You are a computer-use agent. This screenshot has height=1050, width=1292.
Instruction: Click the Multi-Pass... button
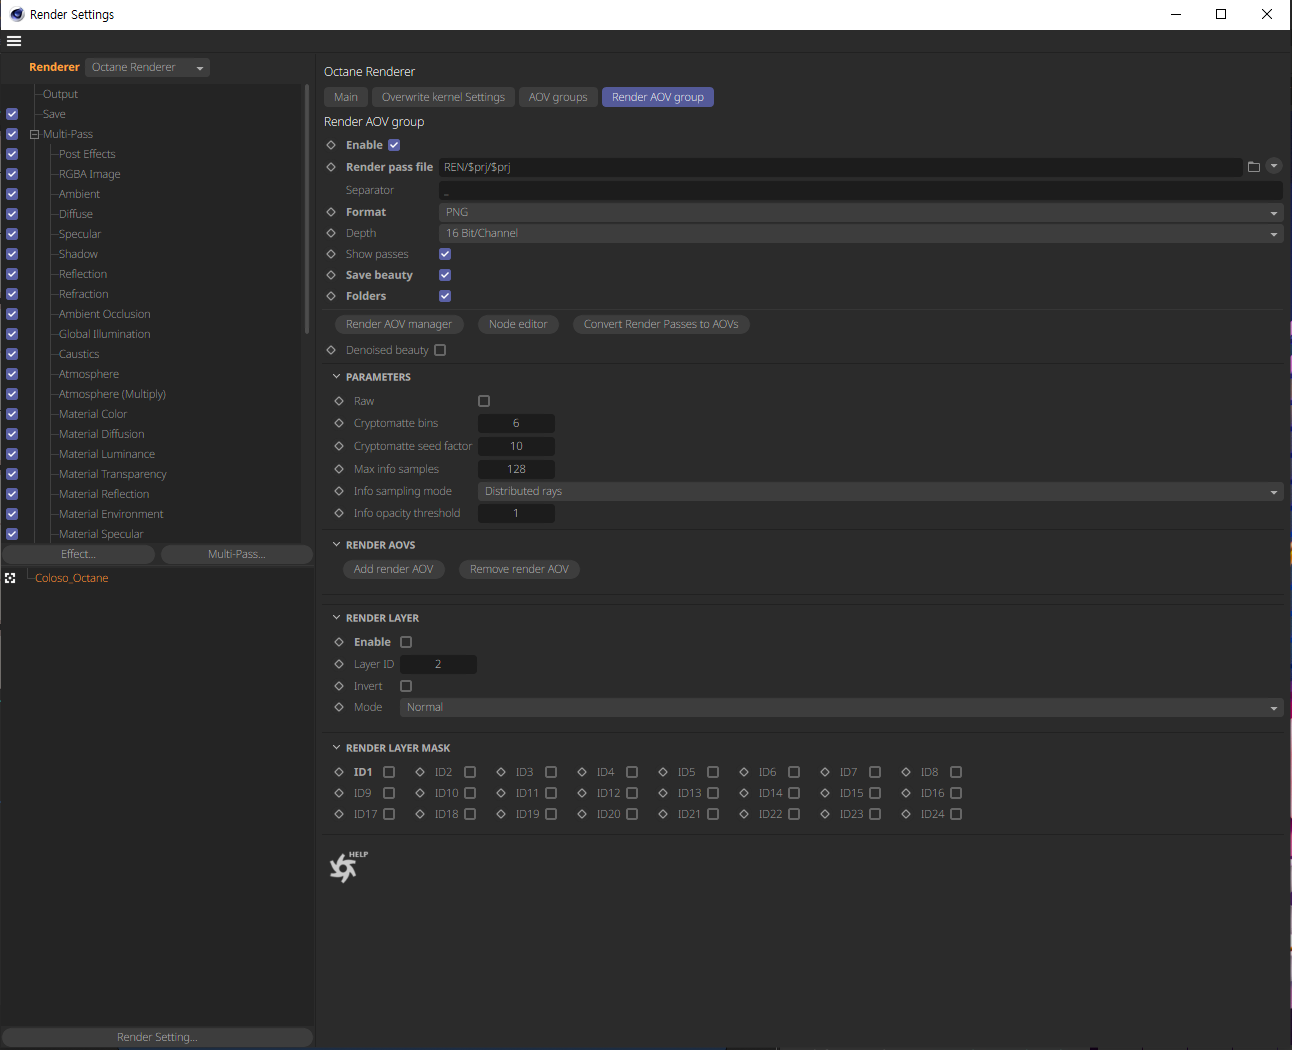coord(236,554)
